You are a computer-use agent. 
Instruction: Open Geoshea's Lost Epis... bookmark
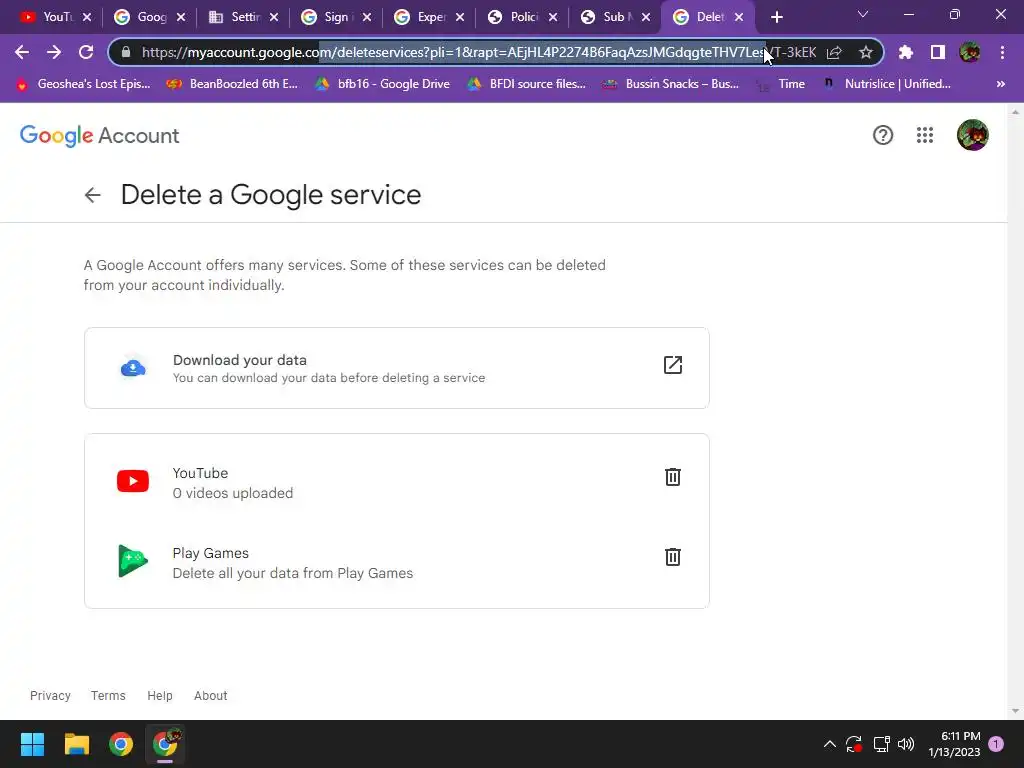pyautogui.click(x=83, y=84)
